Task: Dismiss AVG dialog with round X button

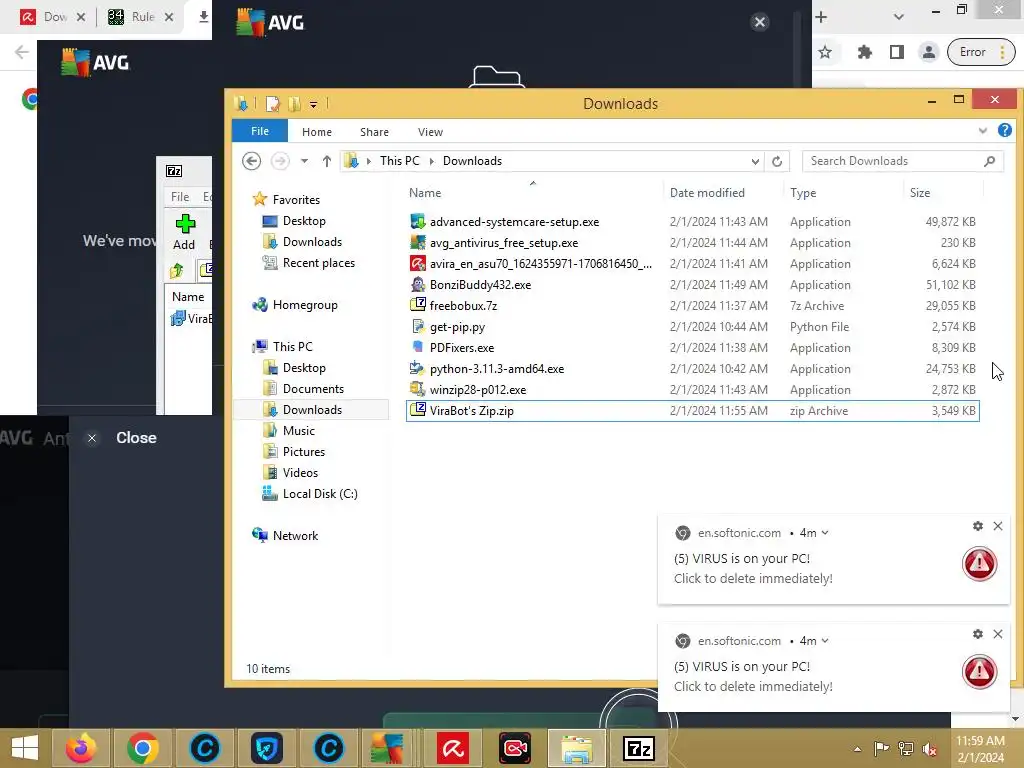Action: (x=760, y=22)
